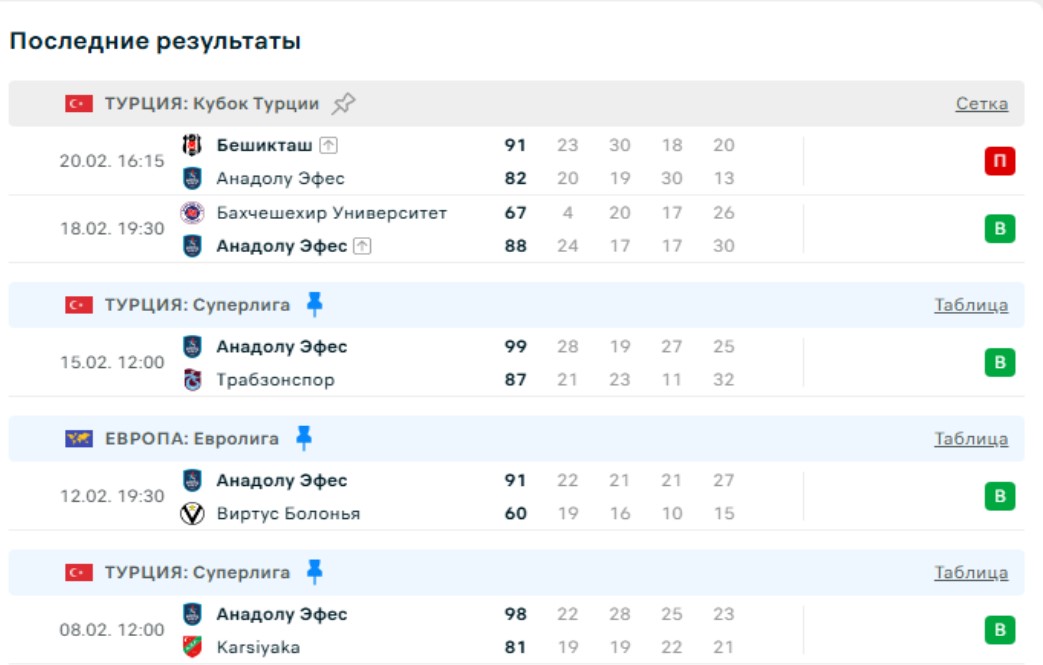
Task: Click the 91 final score for Бешикташ
Action: point(515,145)
